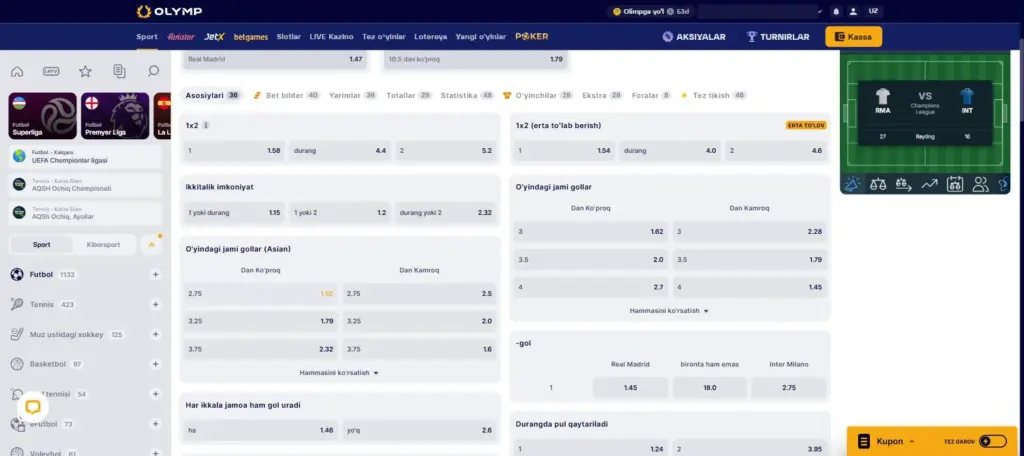Click the Aksiyalar promo icon
The height and width of the screenshot is (456, 1024).
click(667, 37)
